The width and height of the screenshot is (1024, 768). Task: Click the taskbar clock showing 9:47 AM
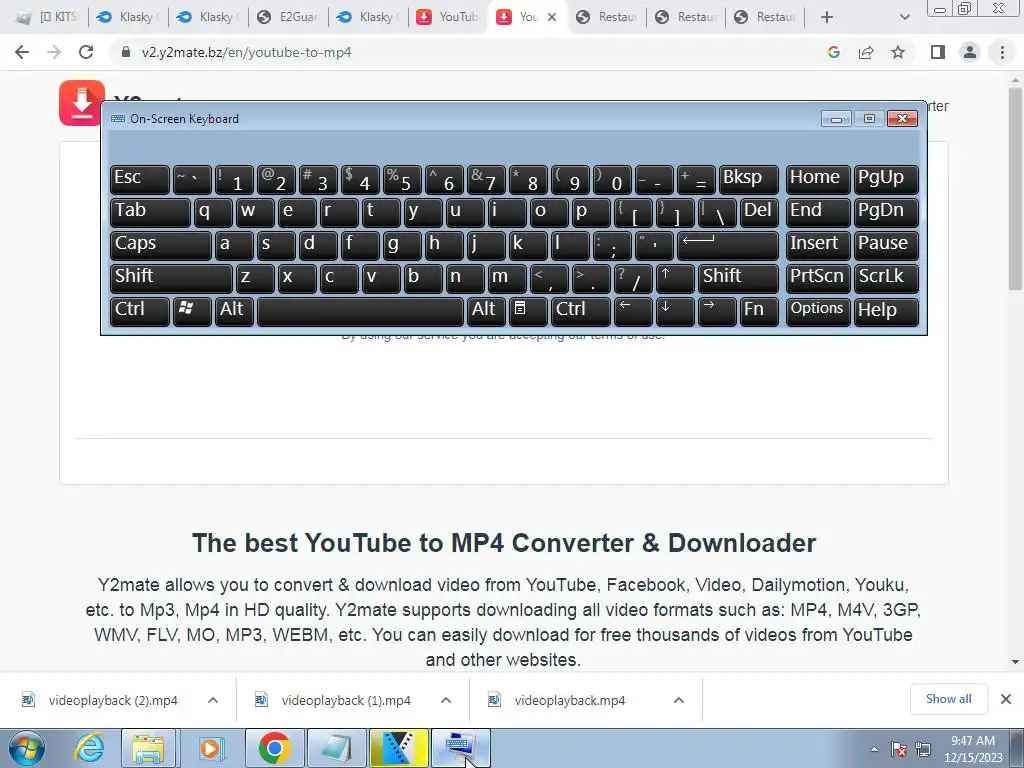point(973,749)
